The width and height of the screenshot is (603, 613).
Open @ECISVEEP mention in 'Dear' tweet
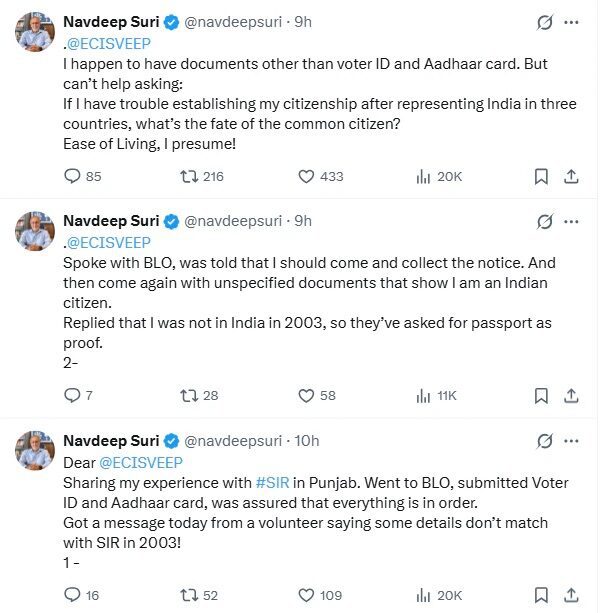[x=141, y=463]
